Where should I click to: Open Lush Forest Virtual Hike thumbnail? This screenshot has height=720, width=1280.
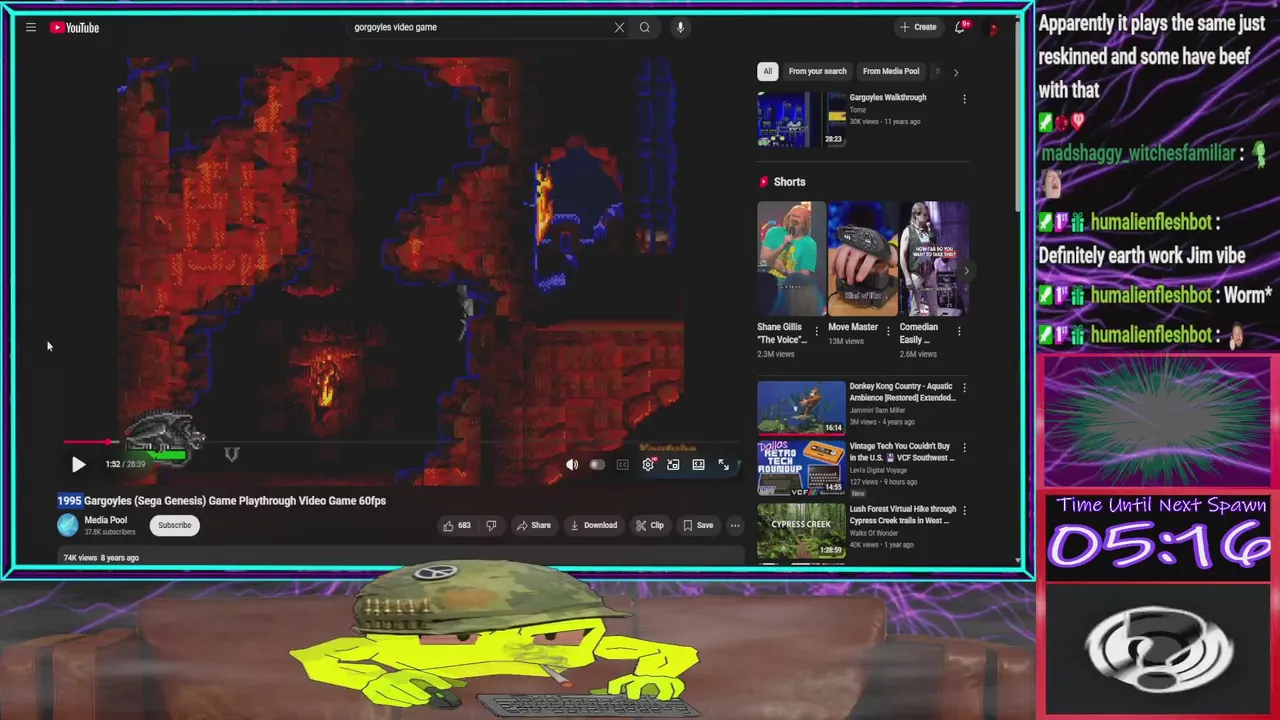[801, 530]
